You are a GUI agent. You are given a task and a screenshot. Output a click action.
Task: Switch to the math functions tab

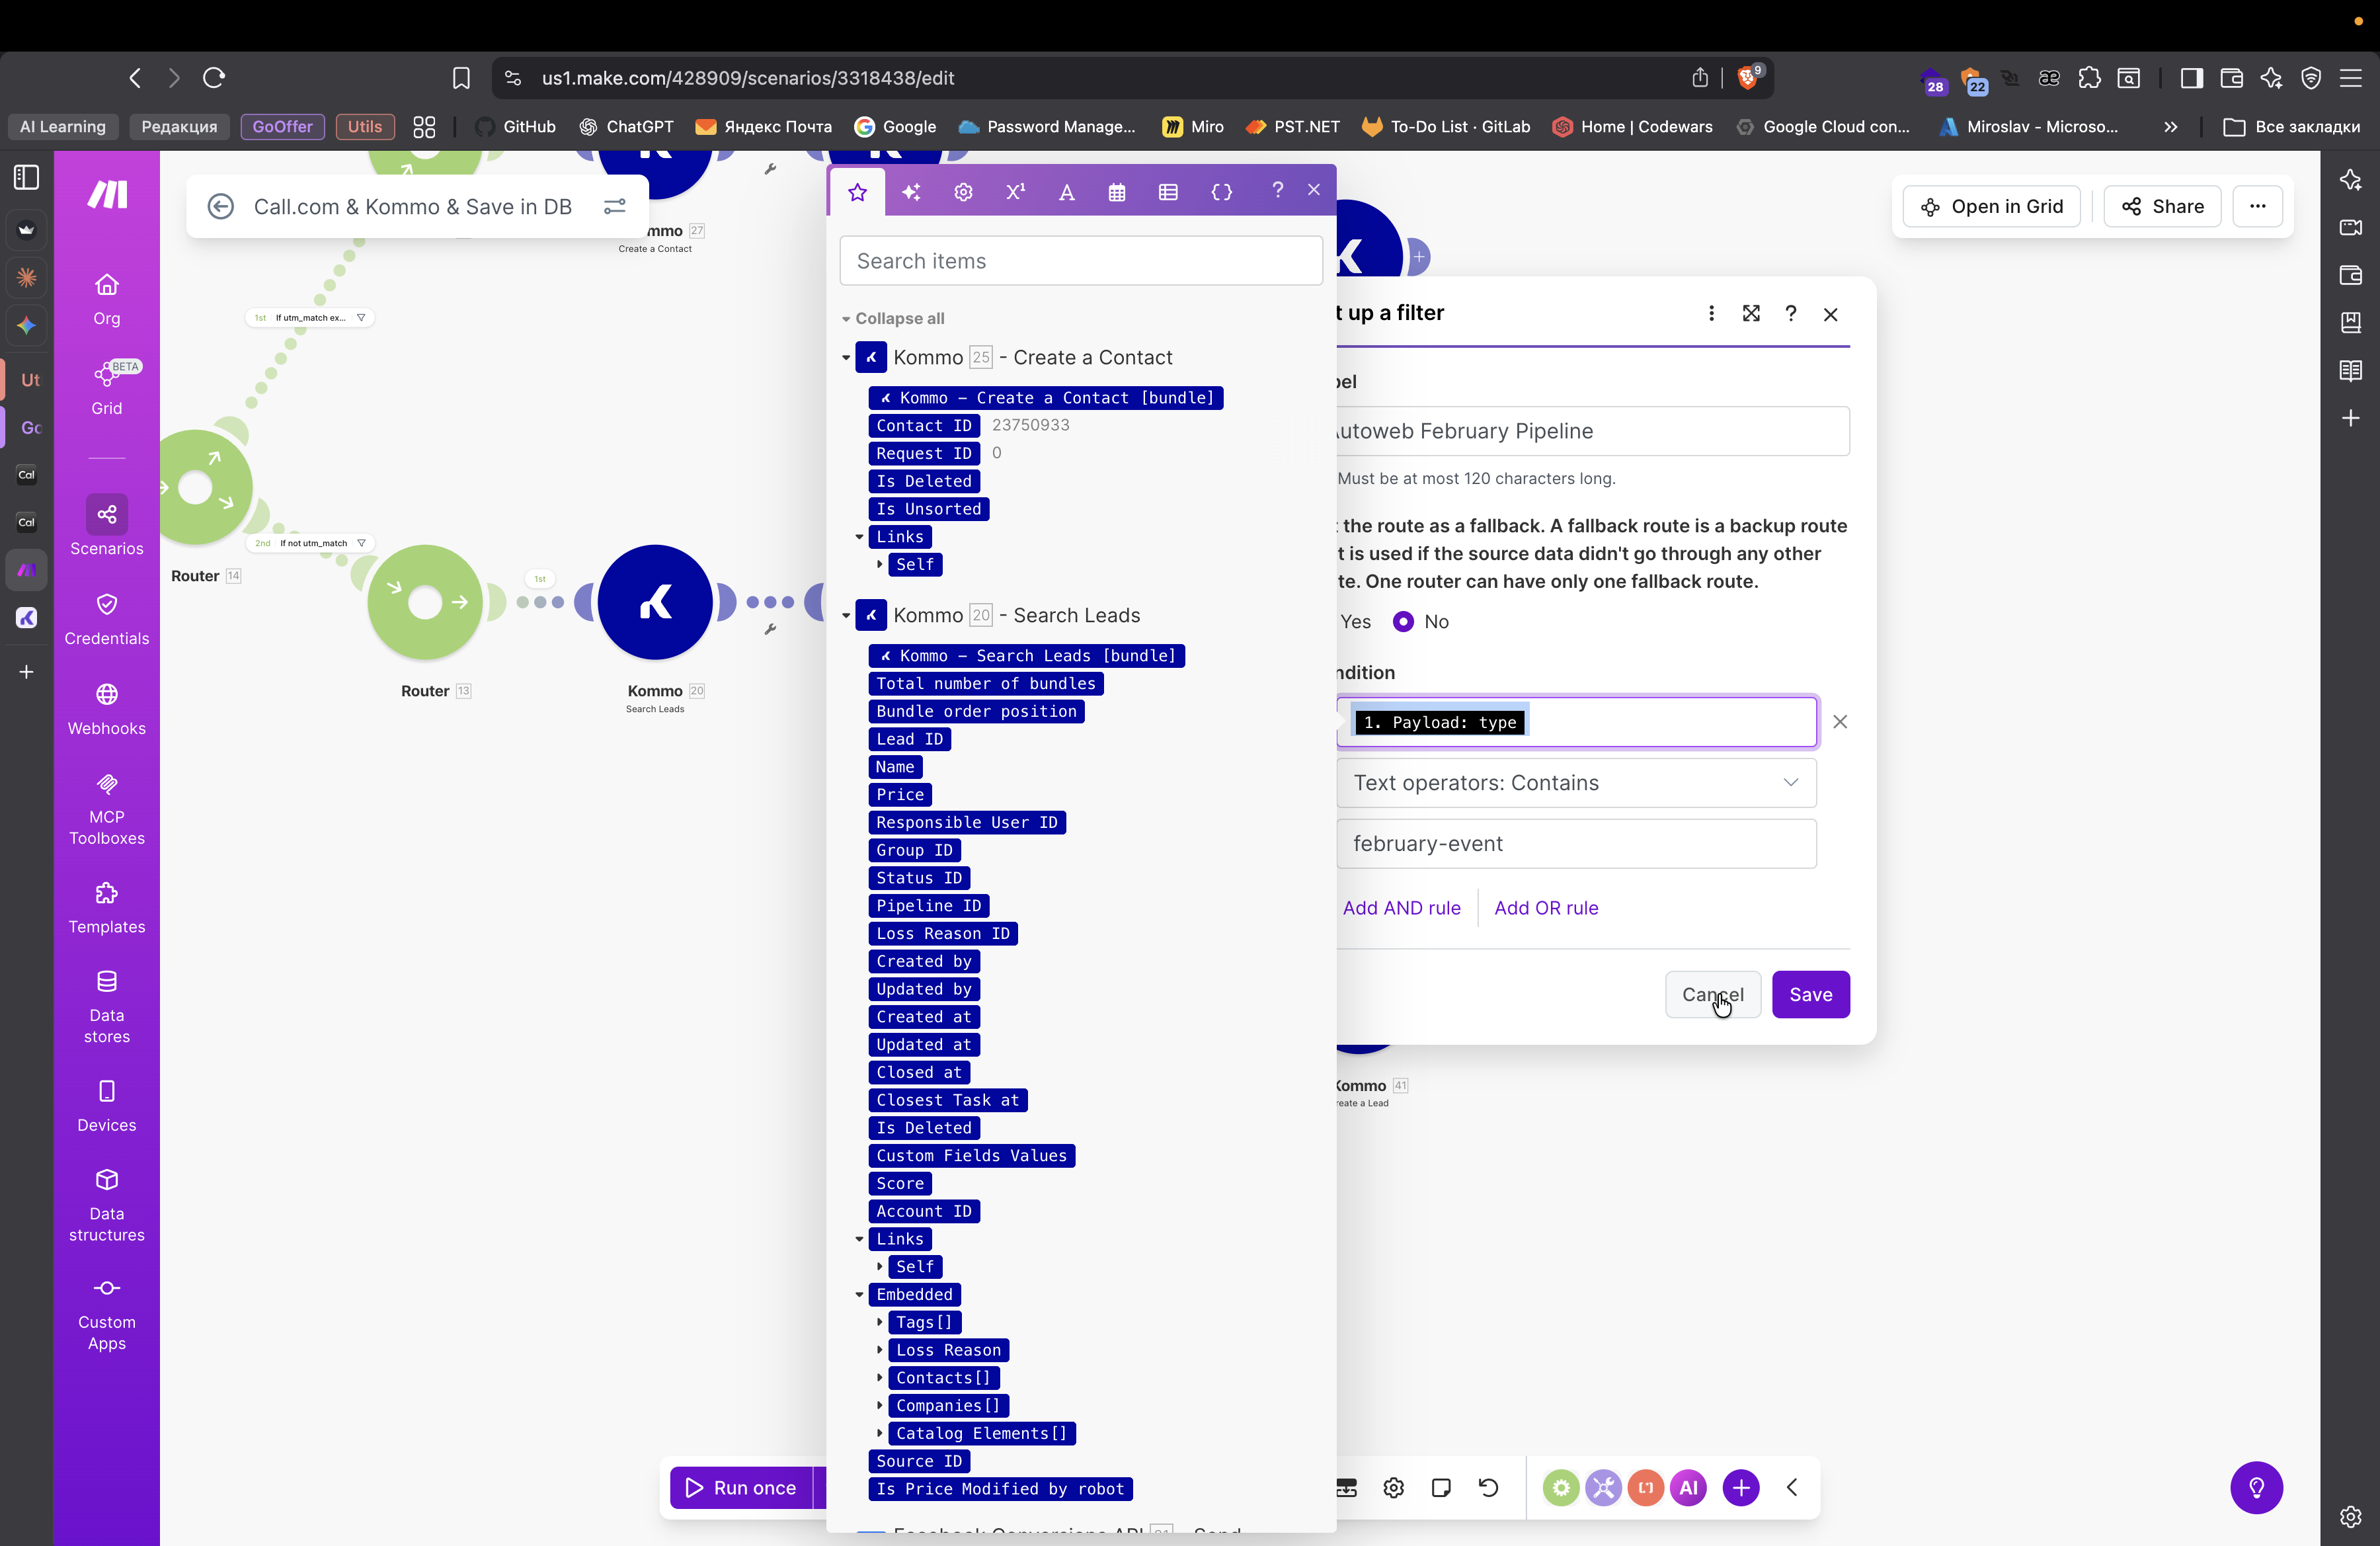tap(1015, 191)
